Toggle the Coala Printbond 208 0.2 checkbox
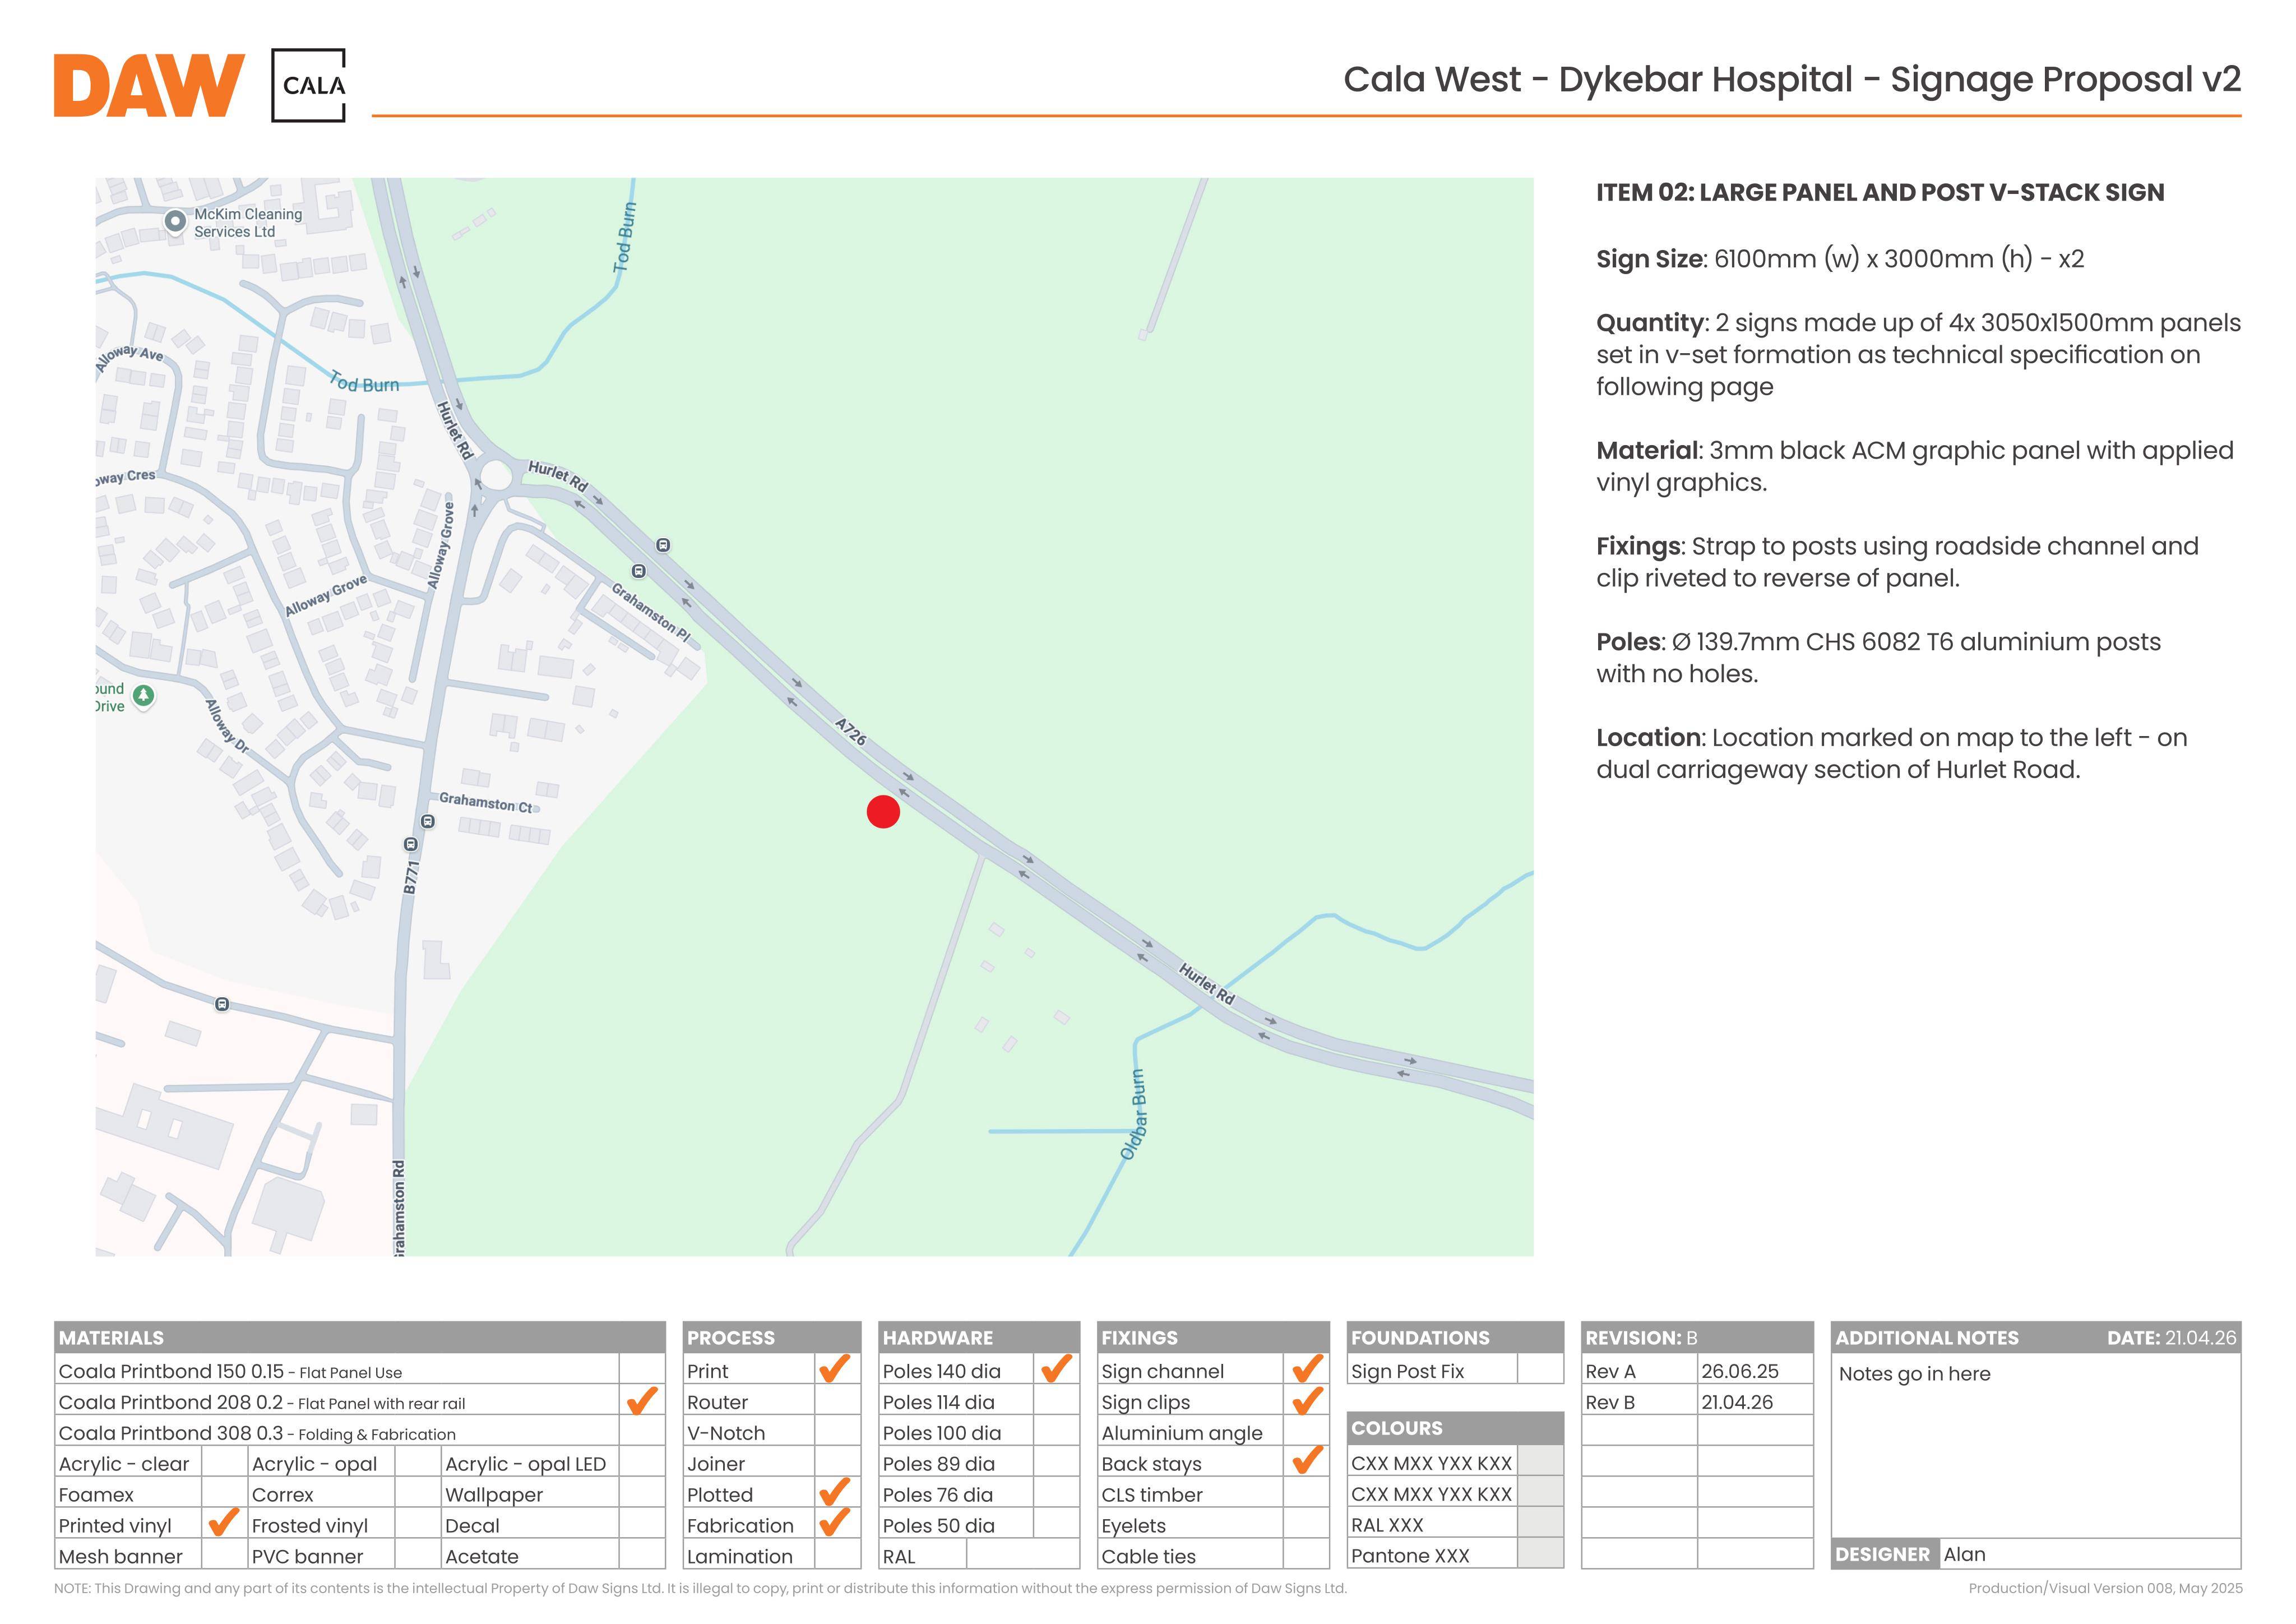Image resolution: width=2296 pixels, height=1624 pixels. (642, 1401)
